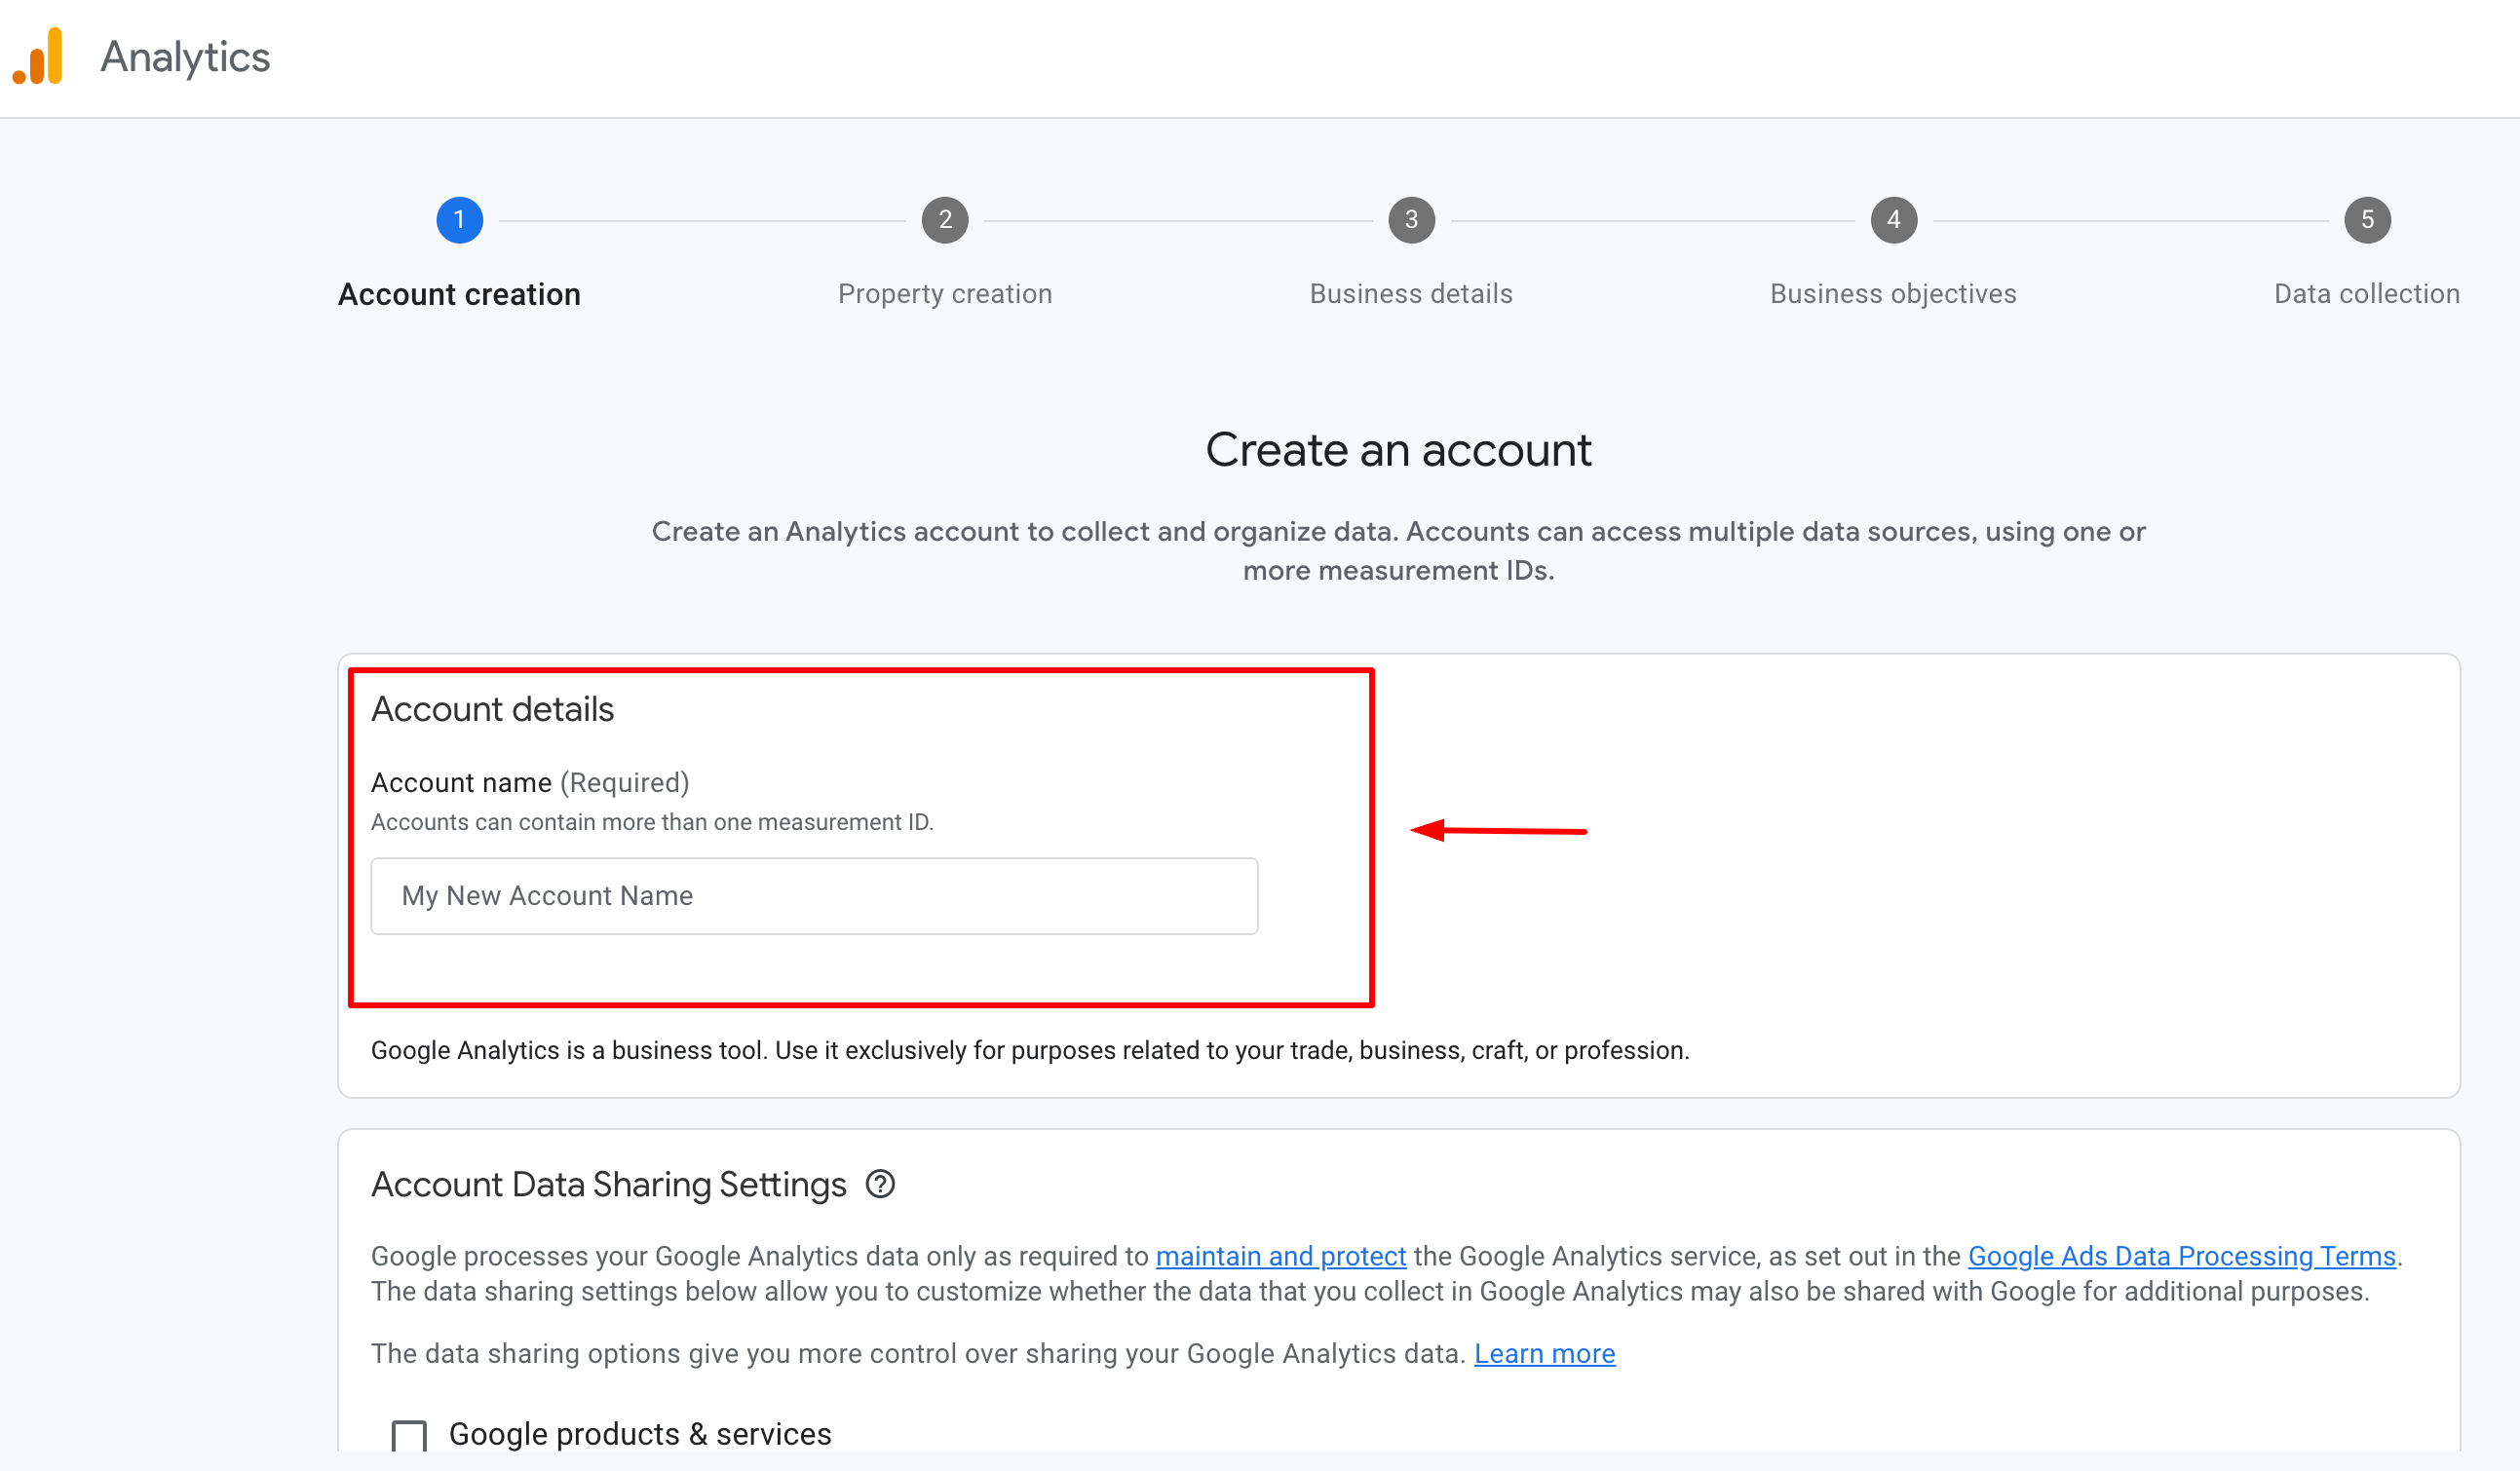Viewport: 2520px width, 1471px height.
Task: Click step 3 circle in the stepper
Action: point(1411,220)
